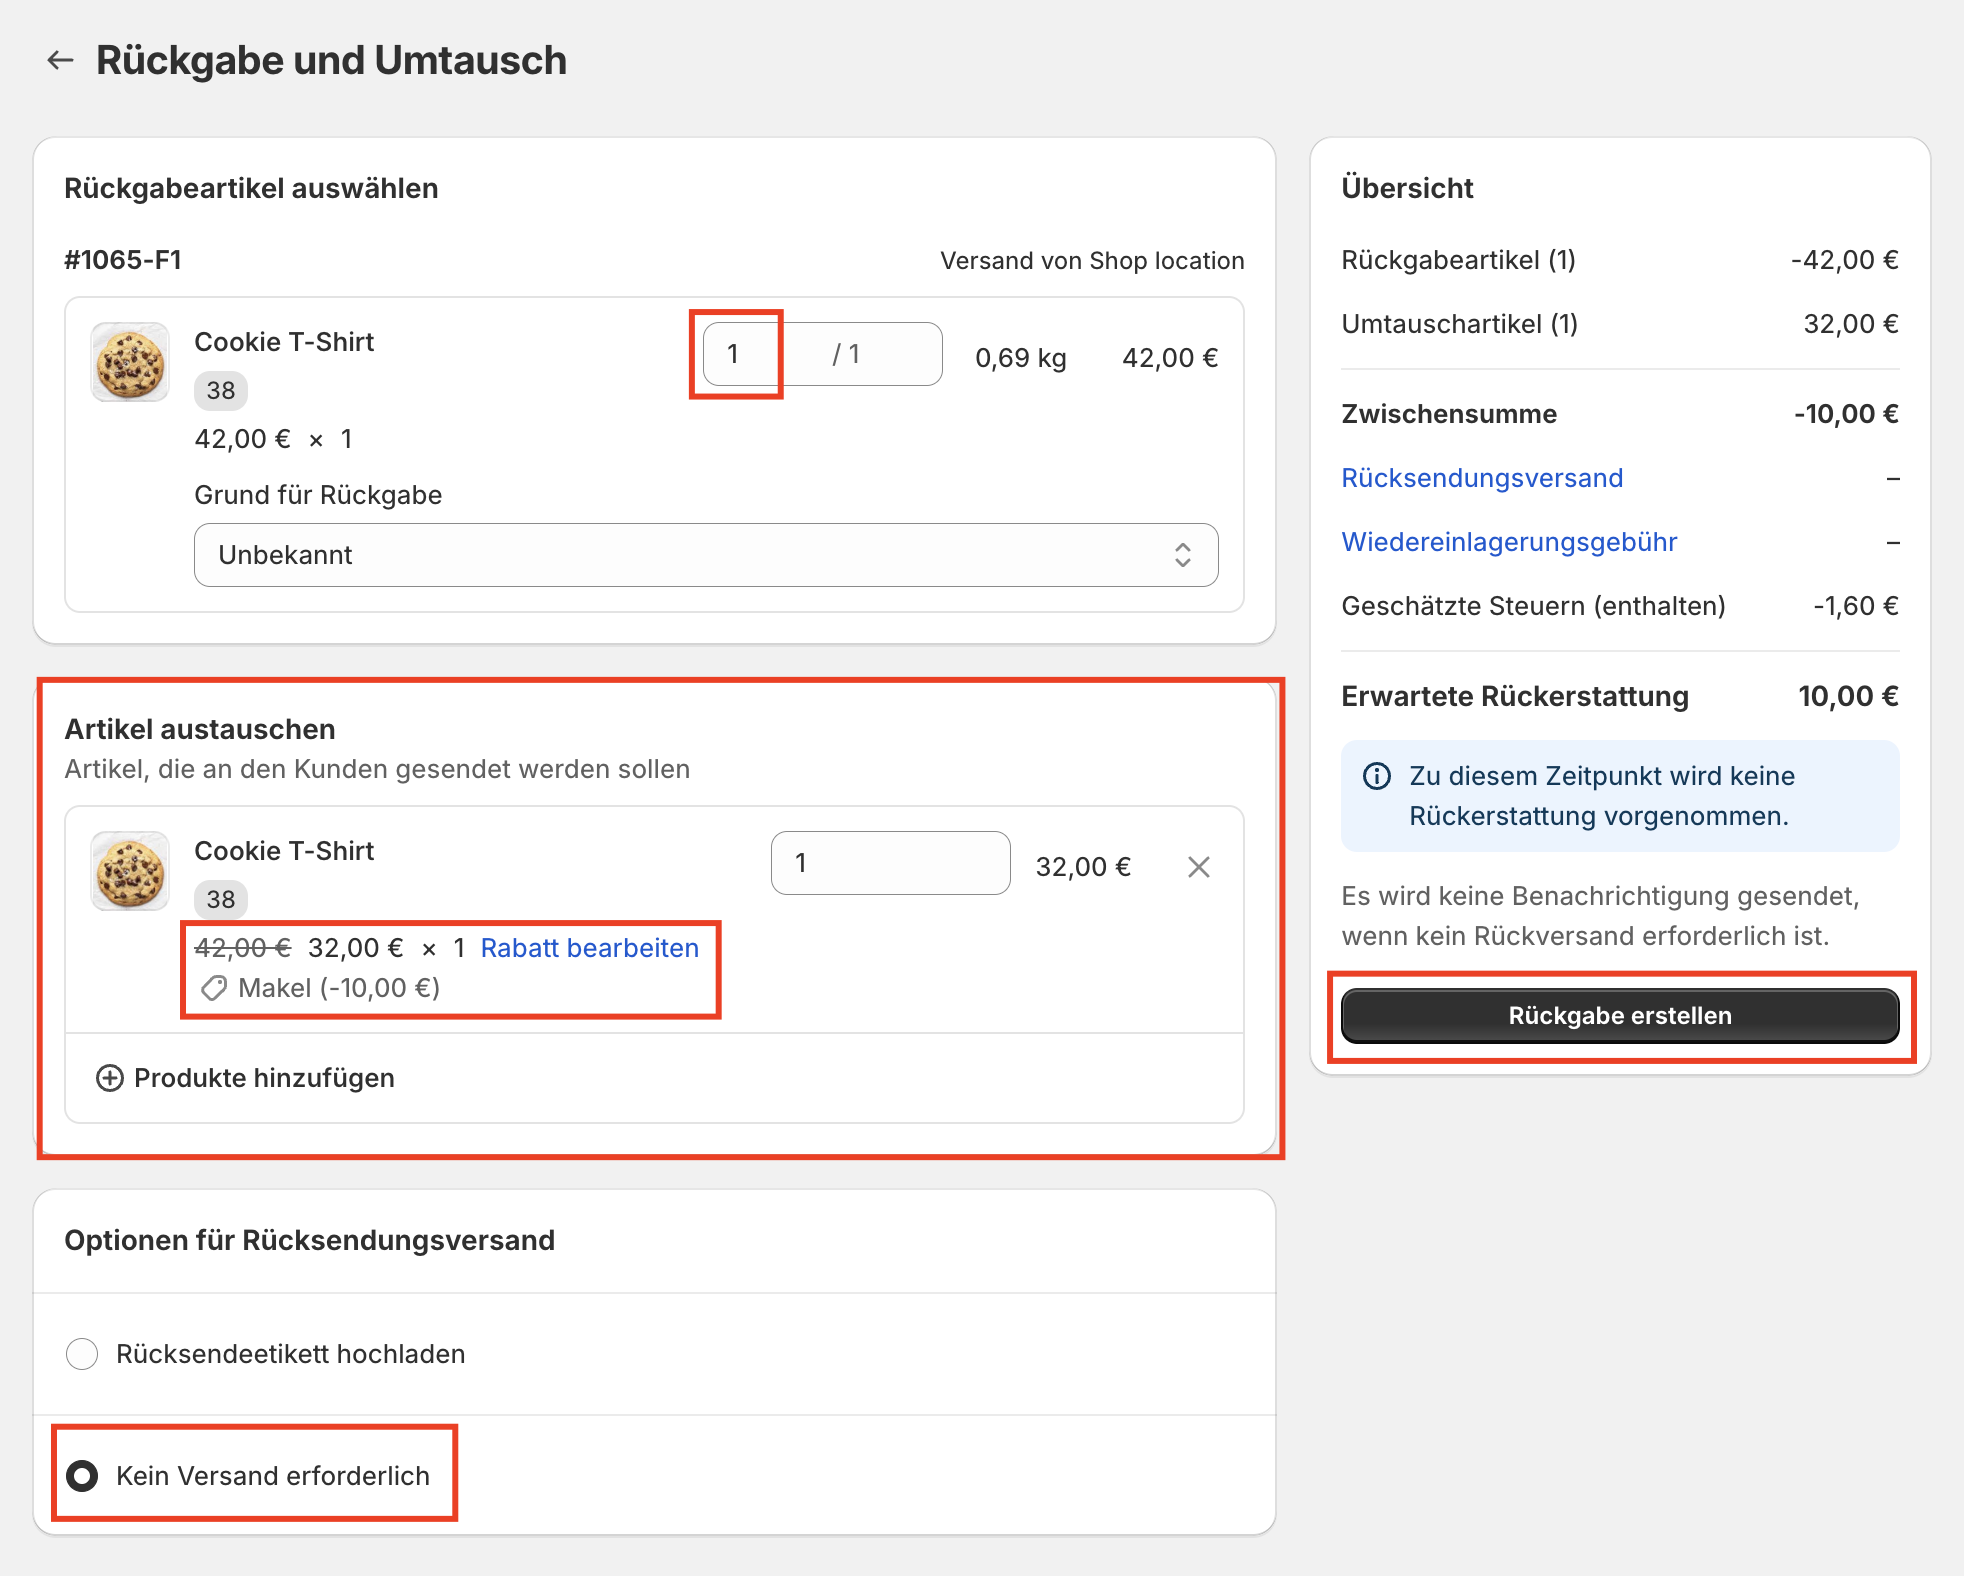Screen dimensions: 1964x1576
Task: Remove exchange item with X icon
Action: coord(1198,867)
